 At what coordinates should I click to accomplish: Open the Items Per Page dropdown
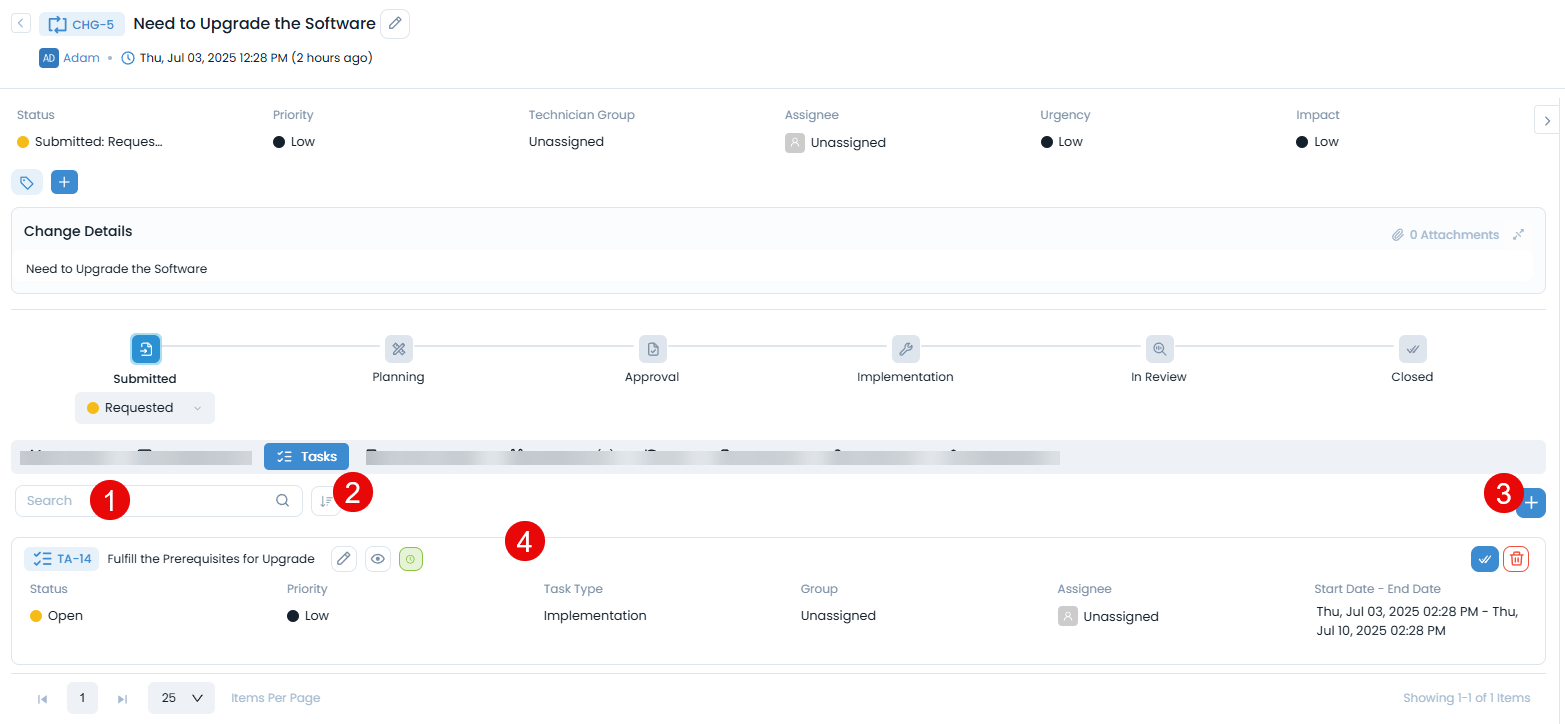pos(180,697)
